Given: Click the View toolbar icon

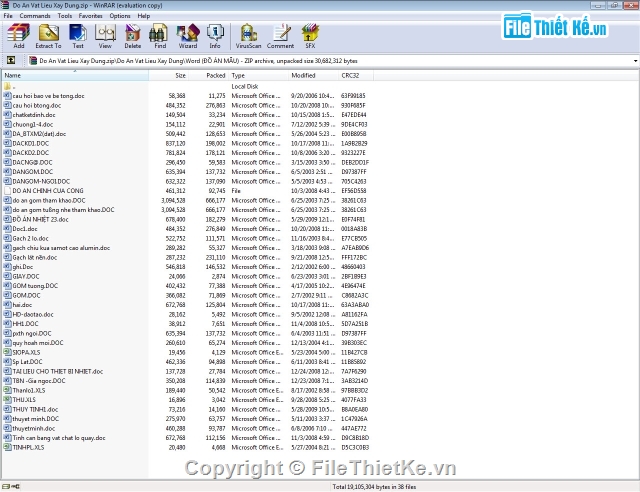Looking at the screenshot, I should (105, 36).
